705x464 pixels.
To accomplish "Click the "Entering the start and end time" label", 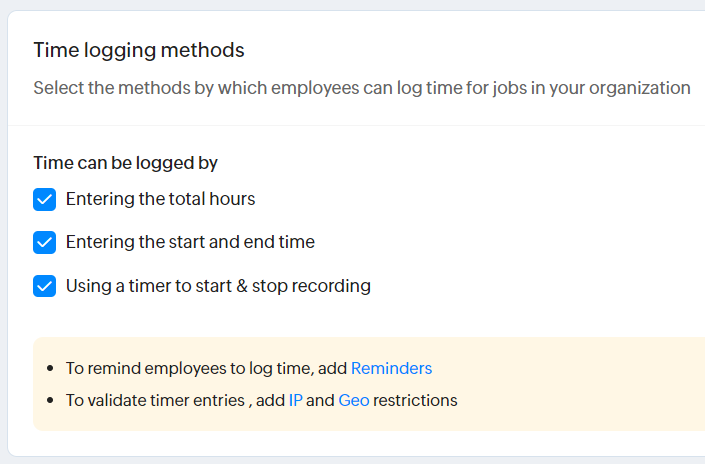I will pos(190,242).
